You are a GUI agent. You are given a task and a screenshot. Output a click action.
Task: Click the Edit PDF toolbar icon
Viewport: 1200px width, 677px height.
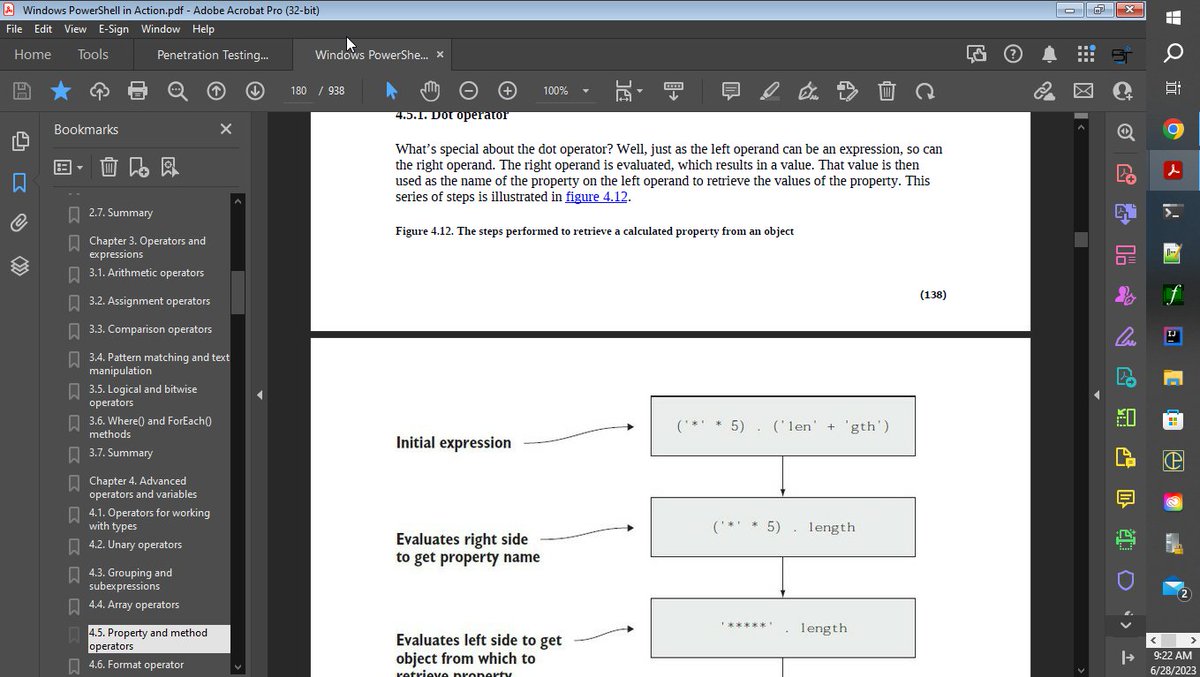(847, 91)
